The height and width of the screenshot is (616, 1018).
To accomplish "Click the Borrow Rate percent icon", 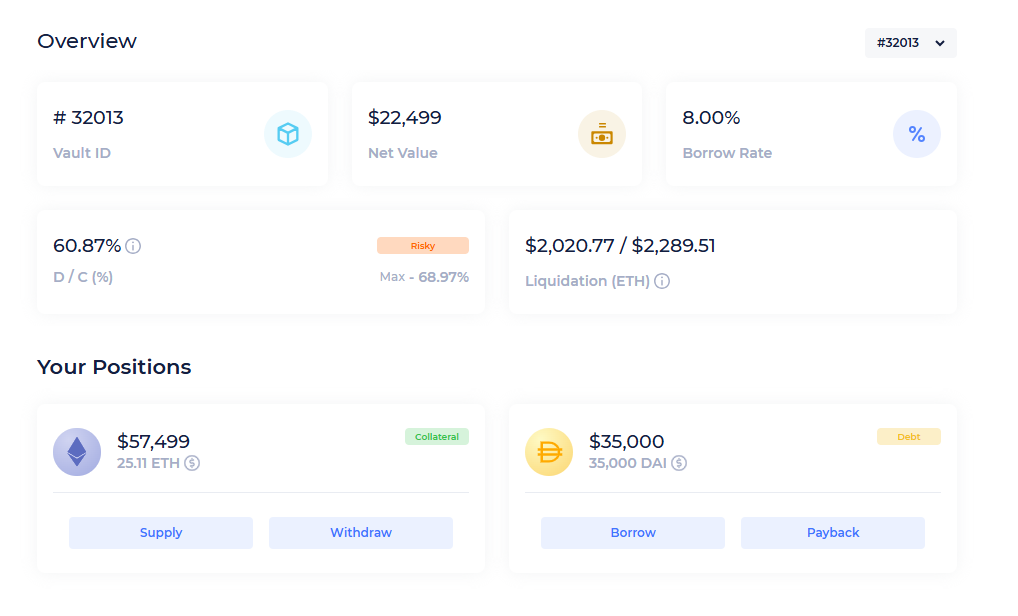I will (916, 134).
